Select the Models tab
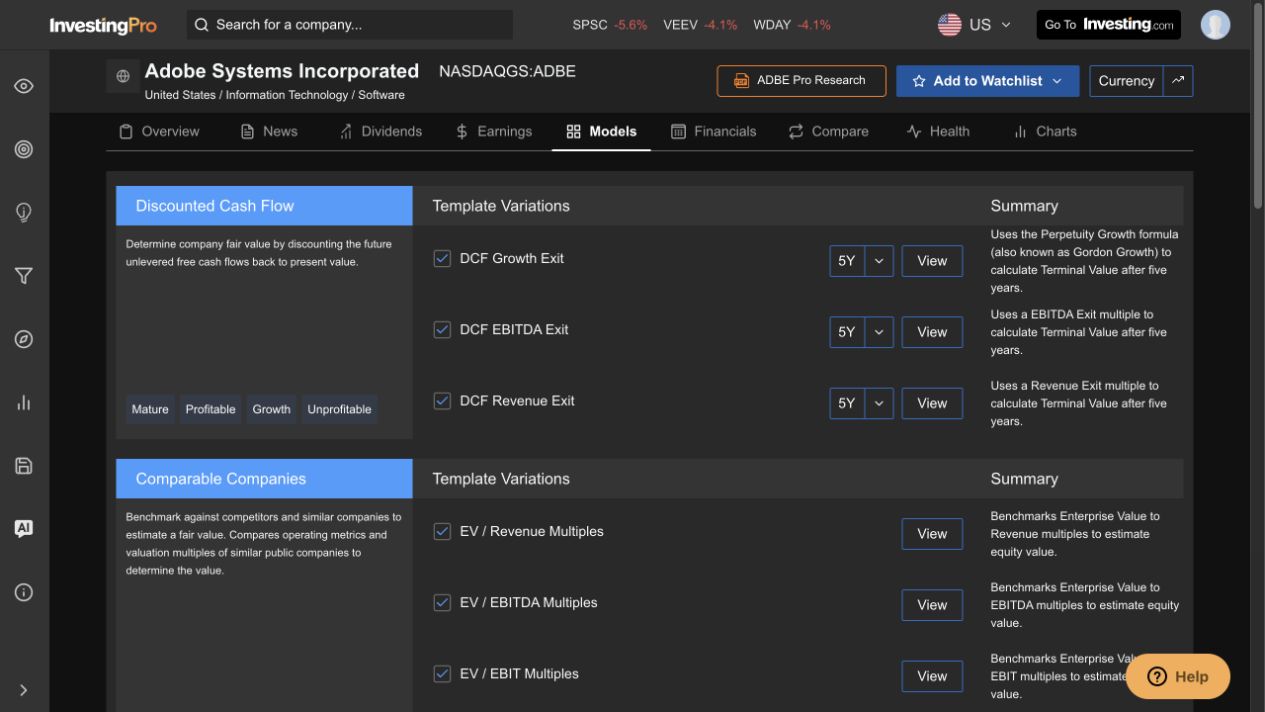This screenshot has width=1265, height=712. (x=601, y=131)
